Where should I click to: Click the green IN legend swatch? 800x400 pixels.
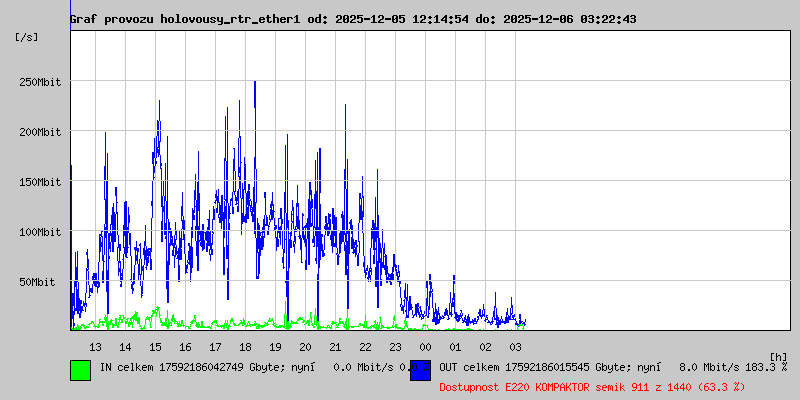coord(80,369)
